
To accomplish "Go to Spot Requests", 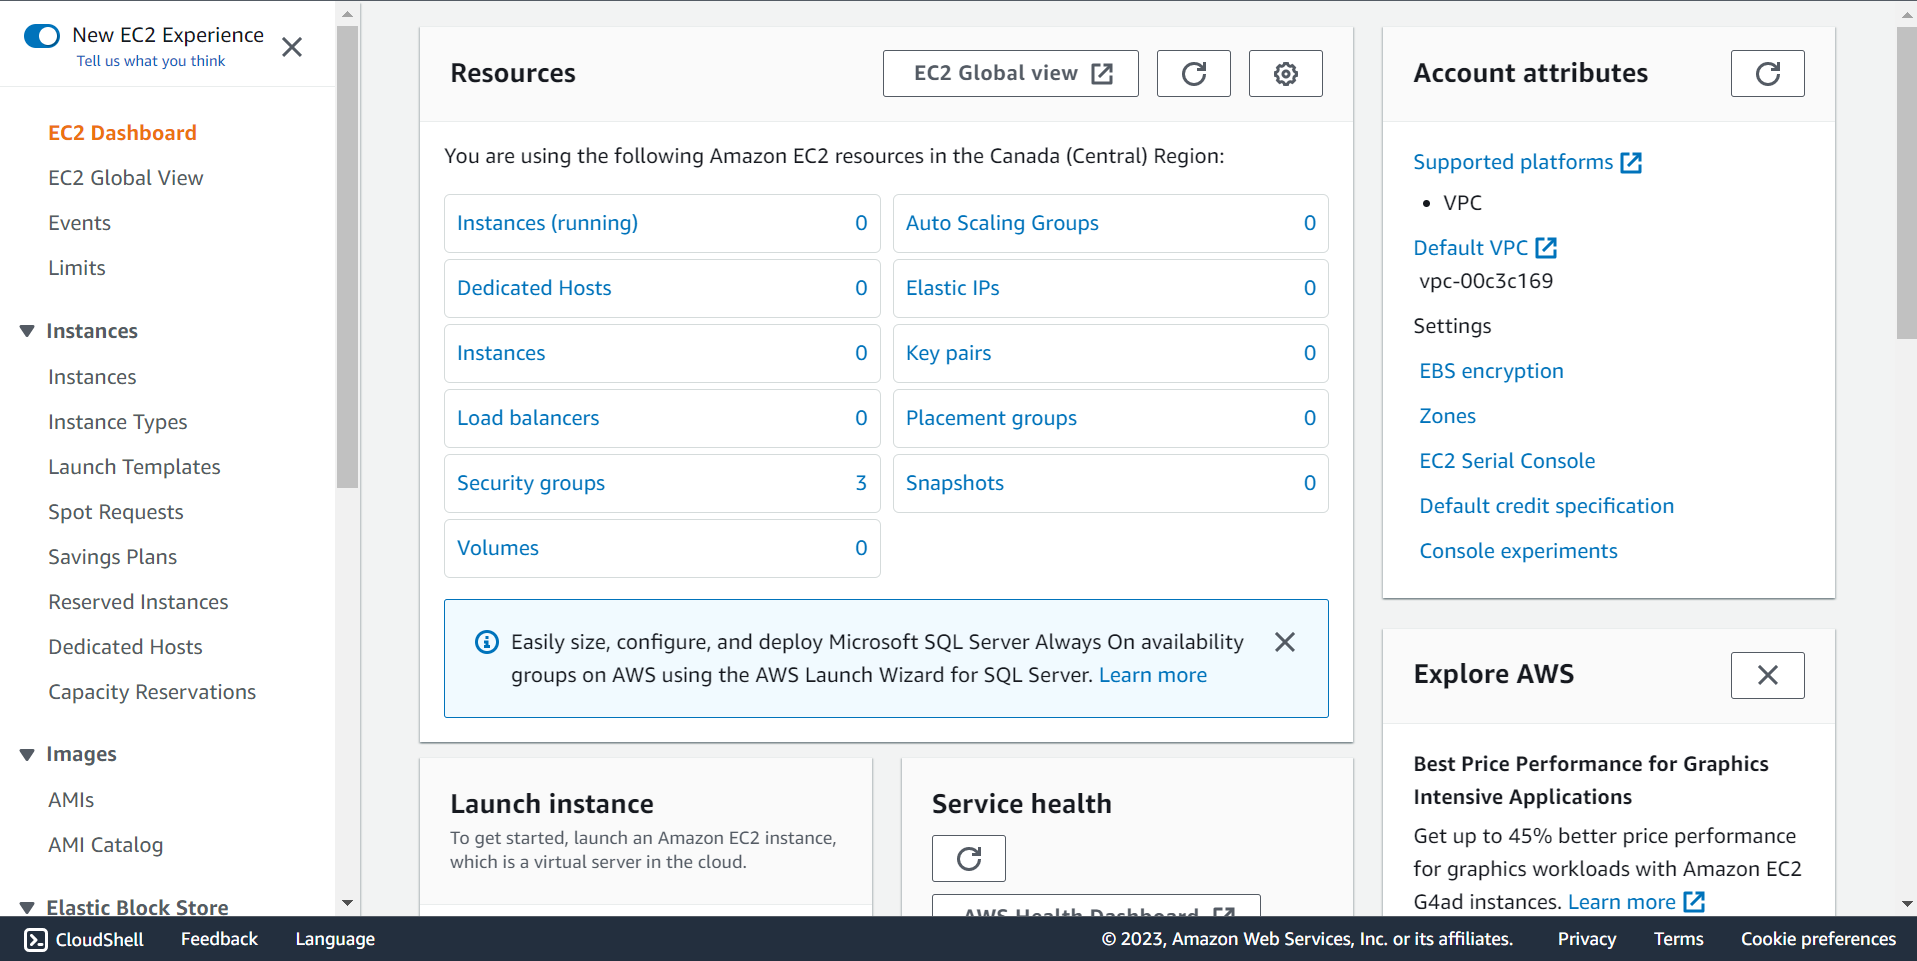I will tap(116, 512).
